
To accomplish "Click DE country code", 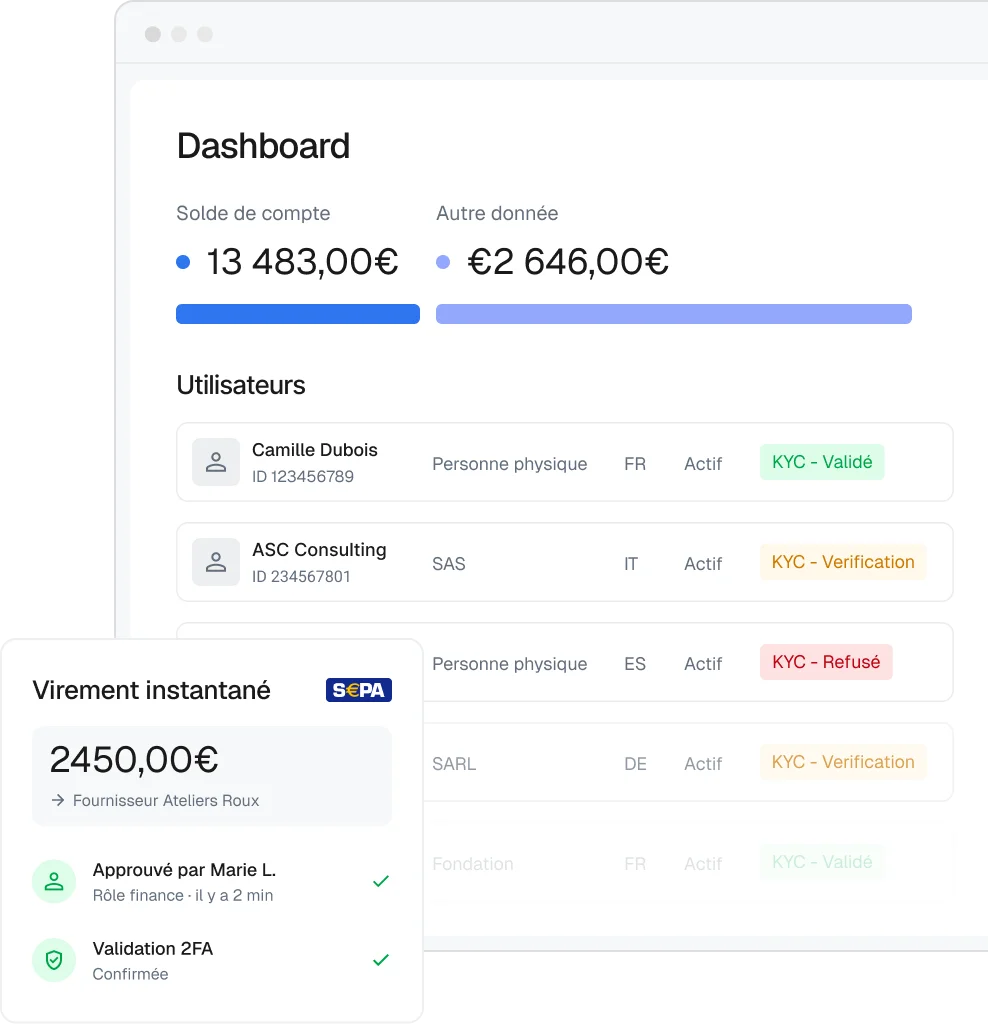I will coord(635,763).
